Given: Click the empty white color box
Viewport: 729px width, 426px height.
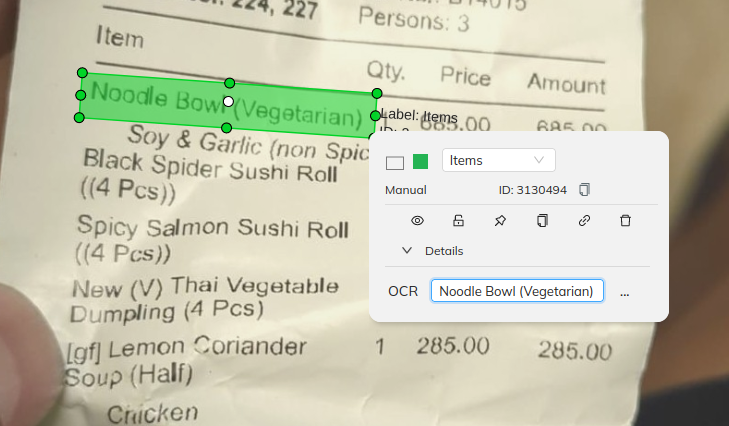Looking at the screenshot, I should pos(395,163).
